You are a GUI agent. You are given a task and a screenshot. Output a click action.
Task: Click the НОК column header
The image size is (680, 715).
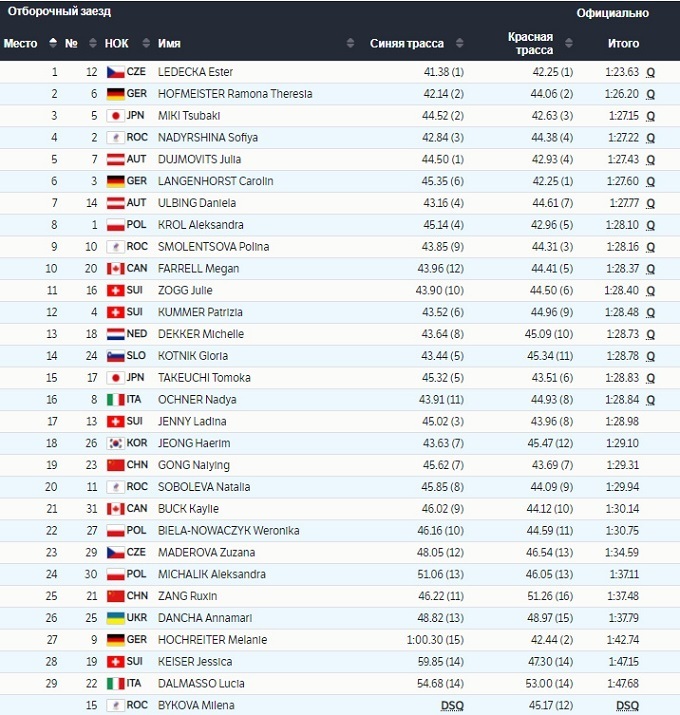point(117,43)
